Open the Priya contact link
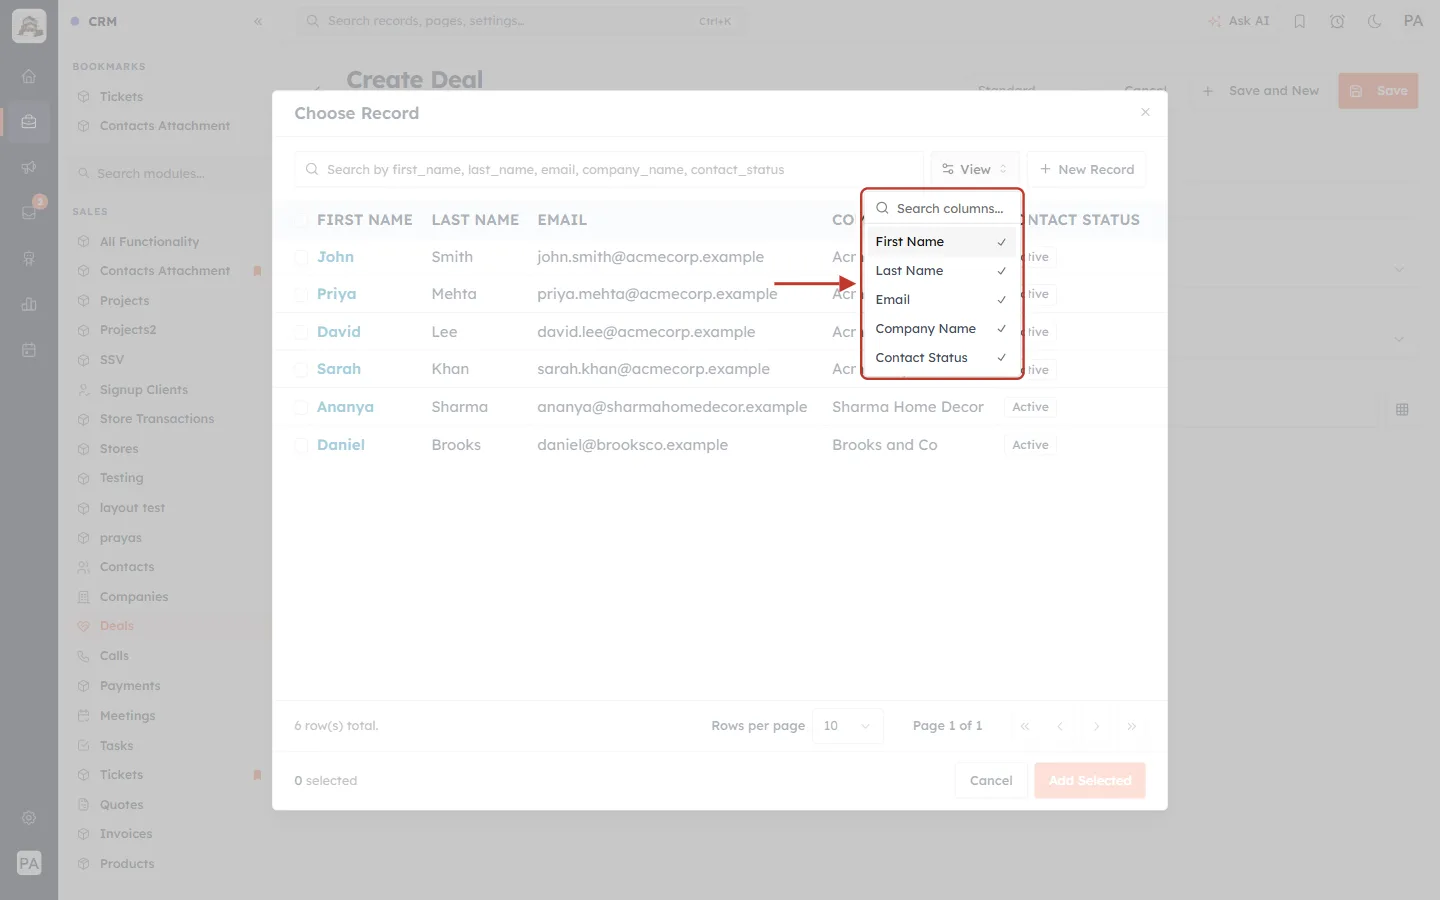The height and width of the screenshot is (900, 1440). [336, 294]
